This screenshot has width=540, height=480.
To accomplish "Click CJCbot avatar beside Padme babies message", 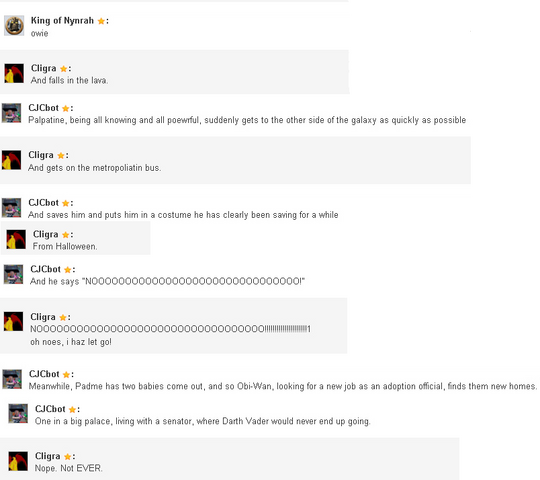I will coord(12,379).
